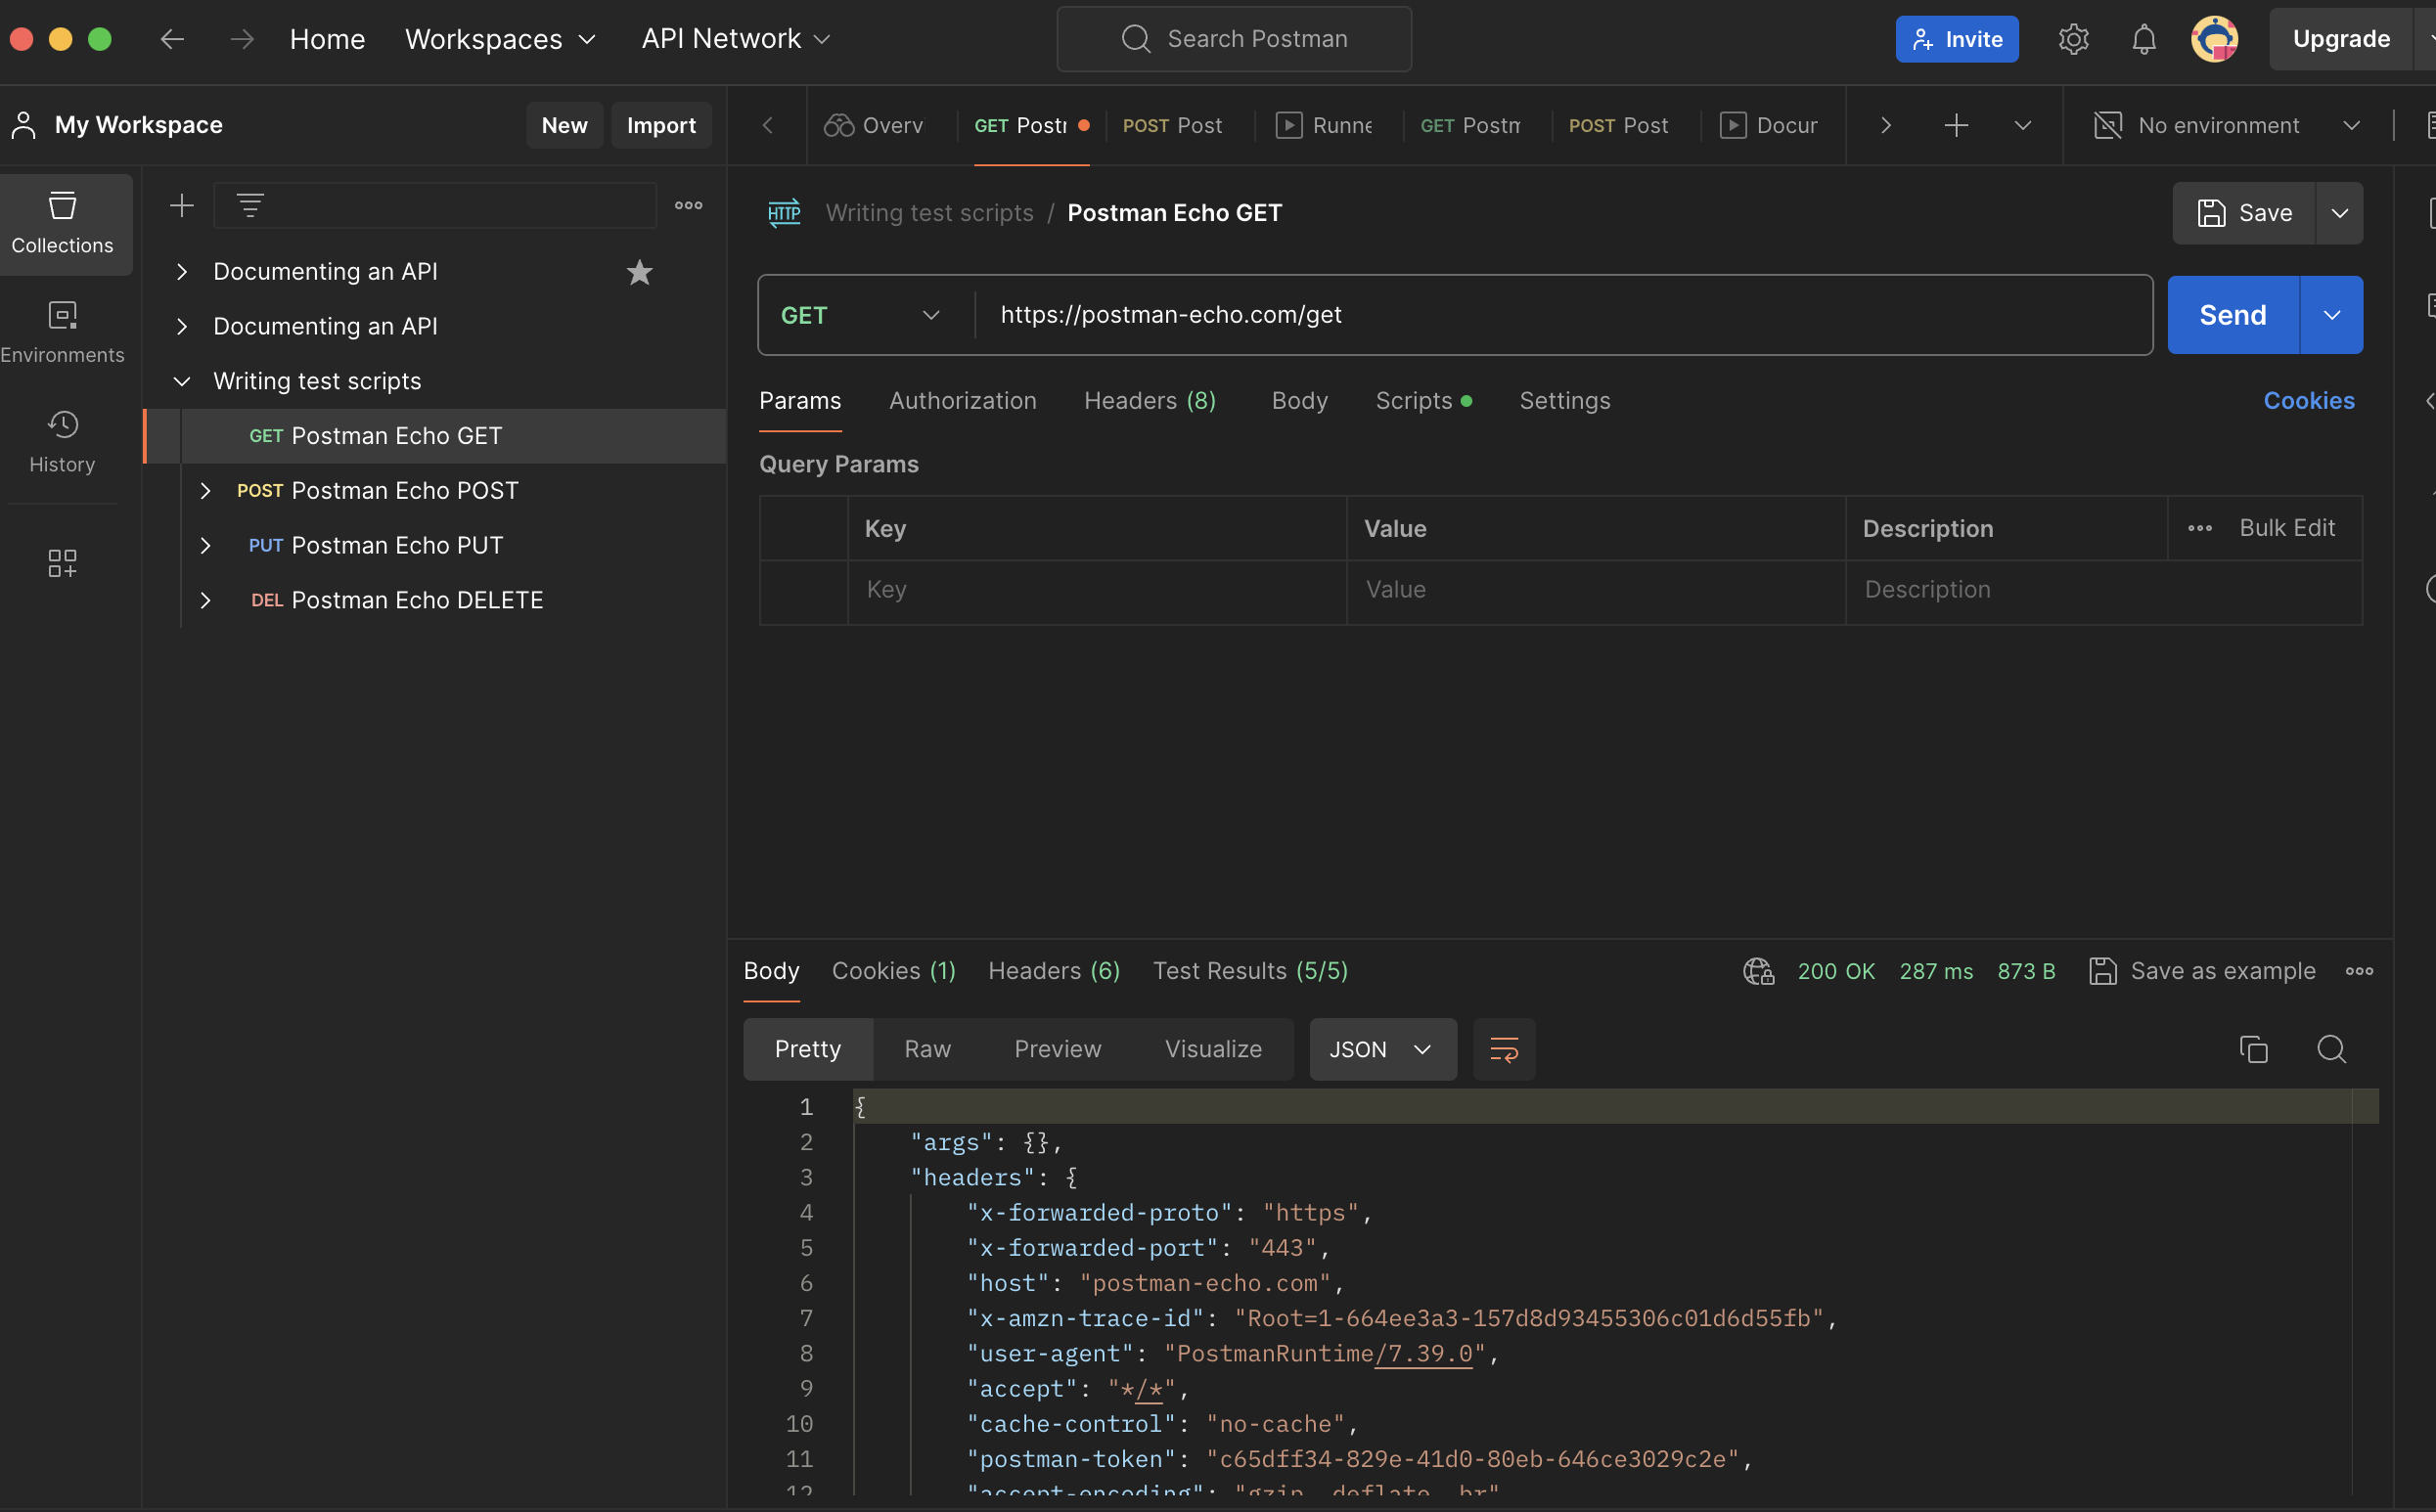Open the settings gear icon

click(2073, 39)
